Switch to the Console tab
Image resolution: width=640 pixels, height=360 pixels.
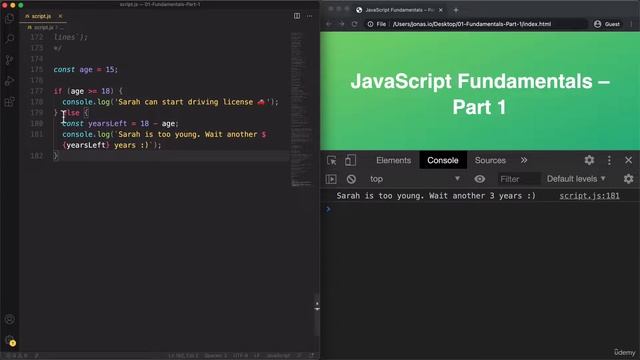[443, 160]
